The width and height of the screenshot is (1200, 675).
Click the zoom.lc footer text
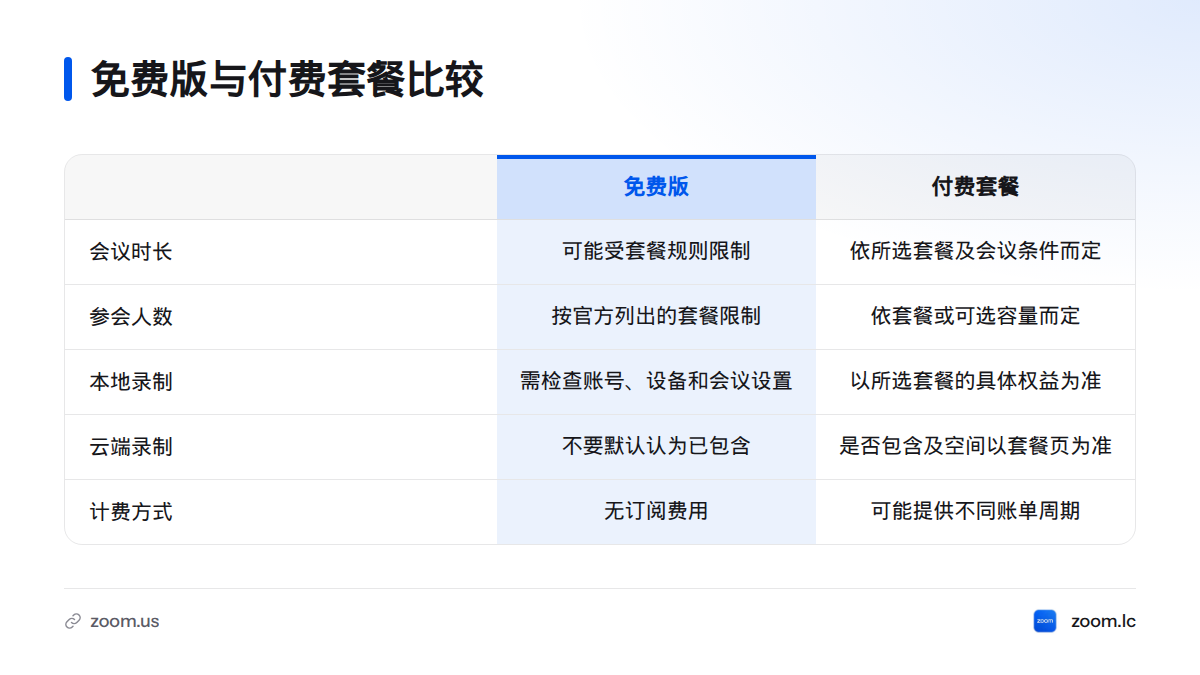tap(1103, 621)
